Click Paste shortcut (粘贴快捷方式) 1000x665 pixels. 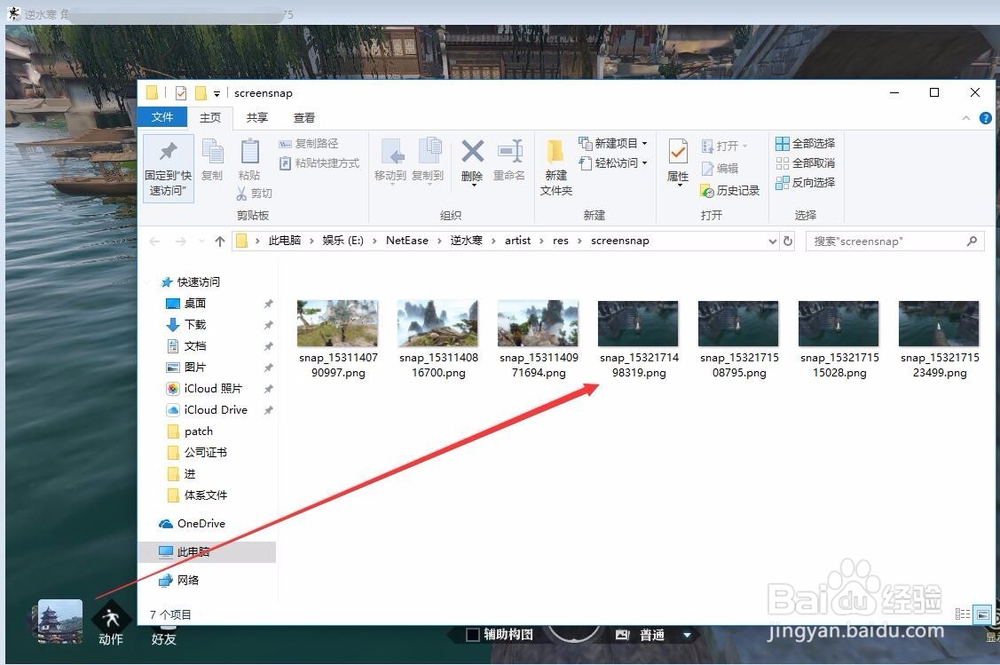click(x=319, y=163)
